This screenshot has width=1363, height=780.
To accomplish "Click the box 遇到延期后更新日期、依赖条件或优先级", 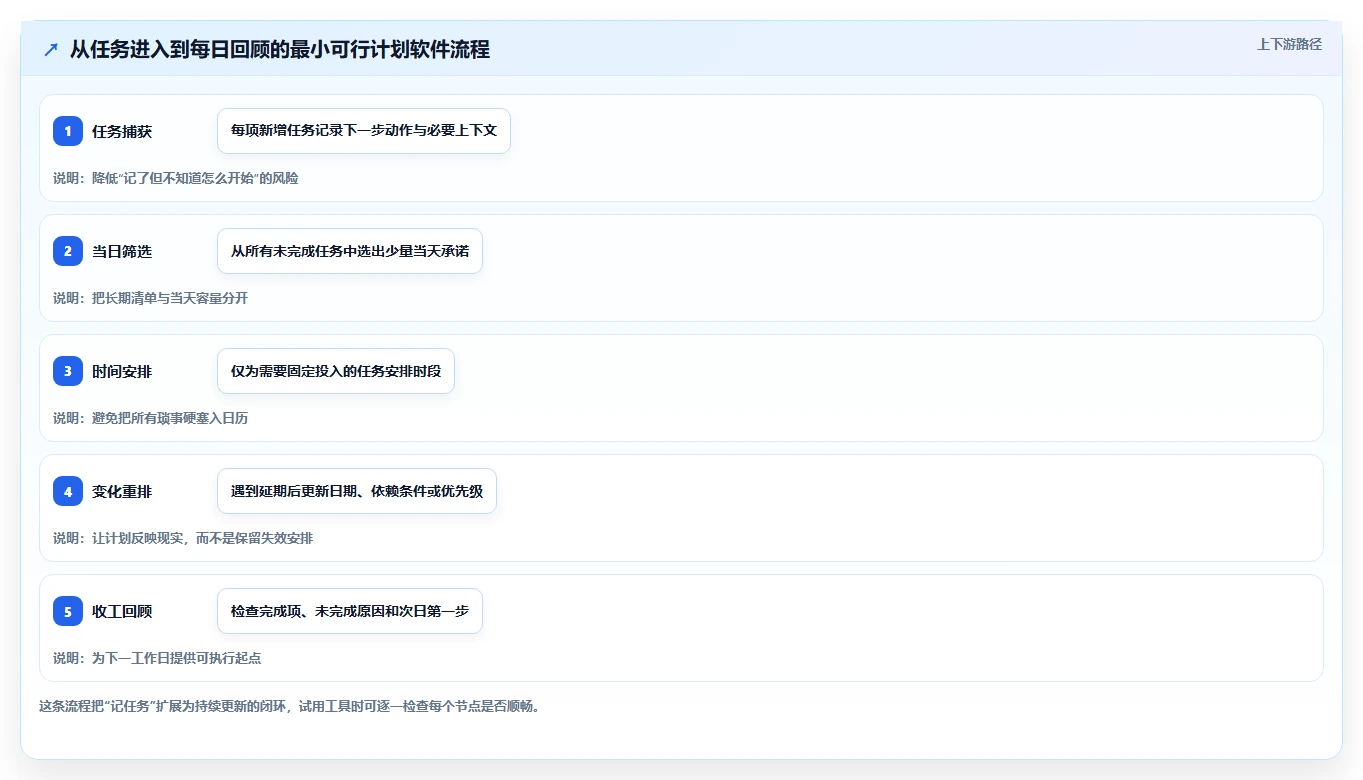I will click(x=357, y=491).
